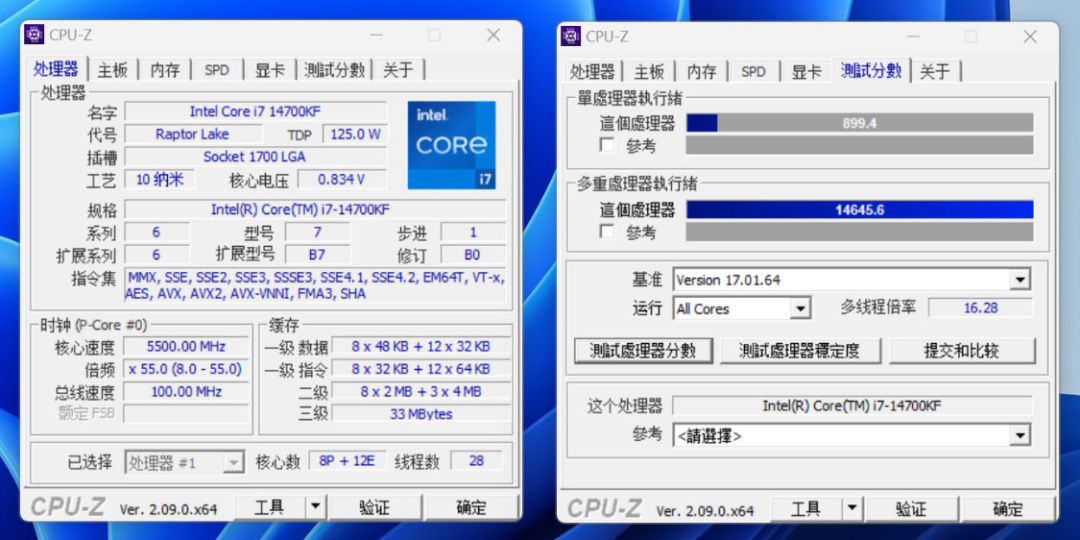The height and width of the screenshot is (540, 1080).
Task: Enable multi-thread 參考 checkbox
Action: (x=606, y=231)
